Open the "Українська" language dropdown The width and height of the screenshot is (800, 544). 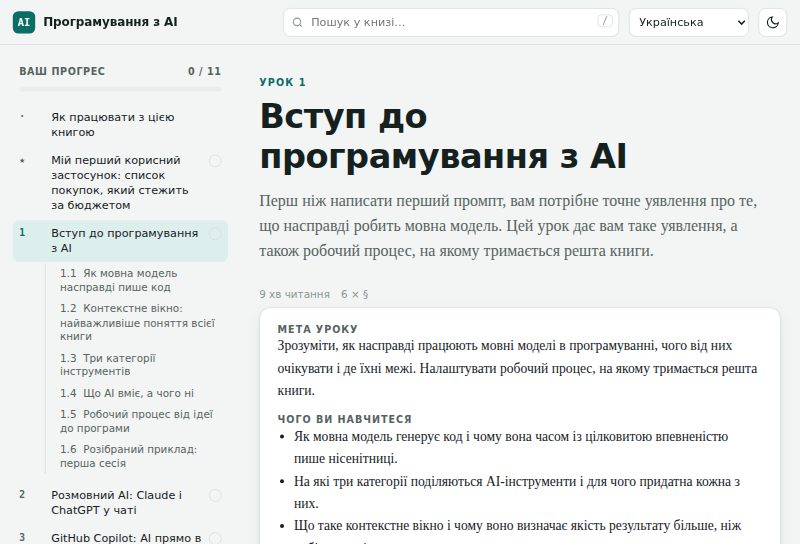[689, 22]
